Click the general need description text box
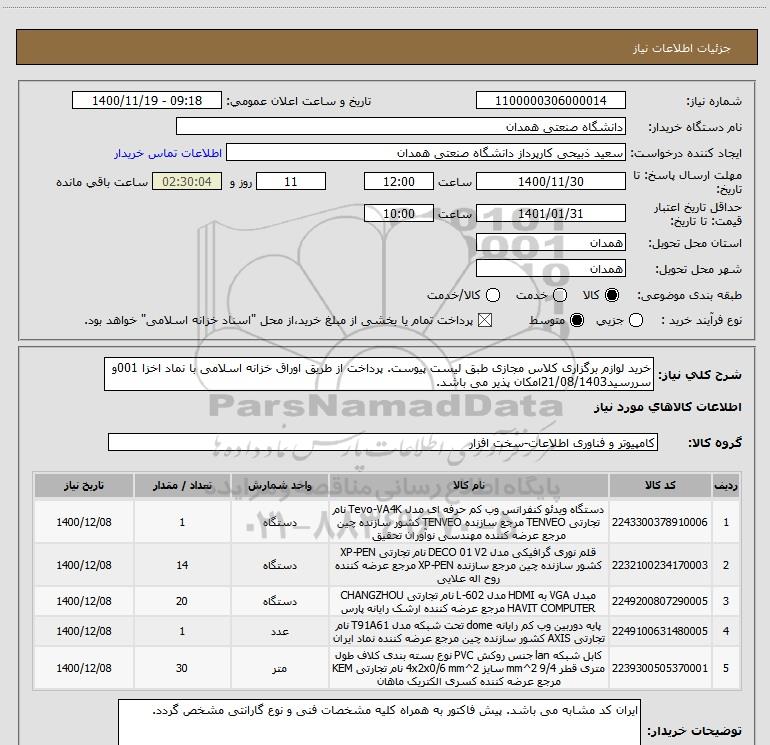 (379, 375)
